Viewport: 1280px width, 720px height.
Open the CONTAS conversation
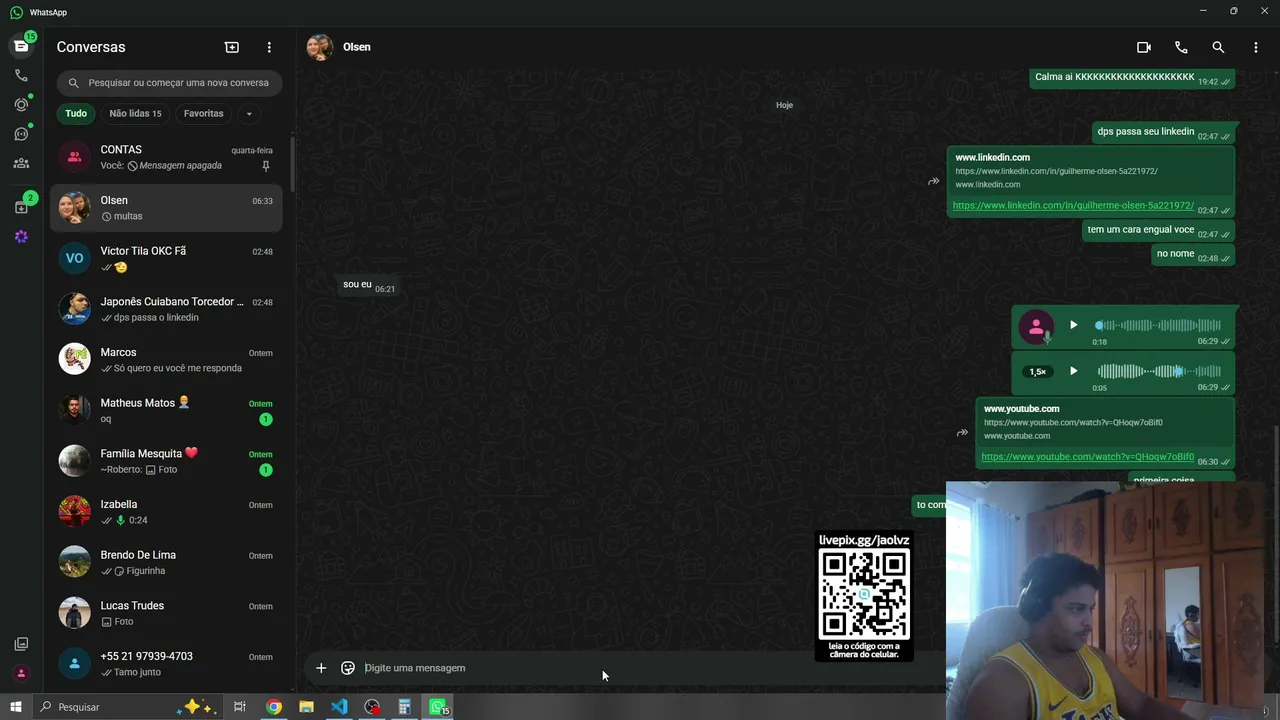click(x=166, y=157)
